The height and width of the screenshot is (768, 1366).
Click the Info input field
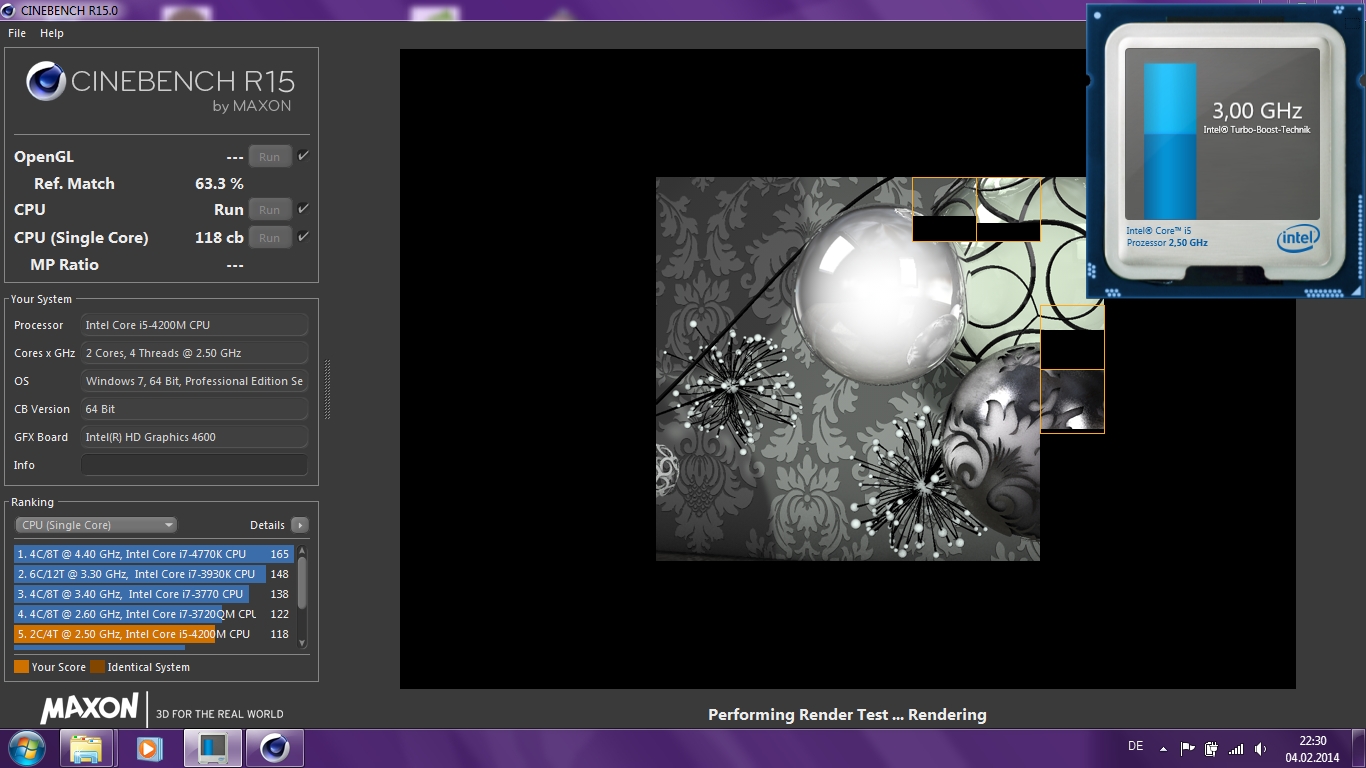coord(194,465)
